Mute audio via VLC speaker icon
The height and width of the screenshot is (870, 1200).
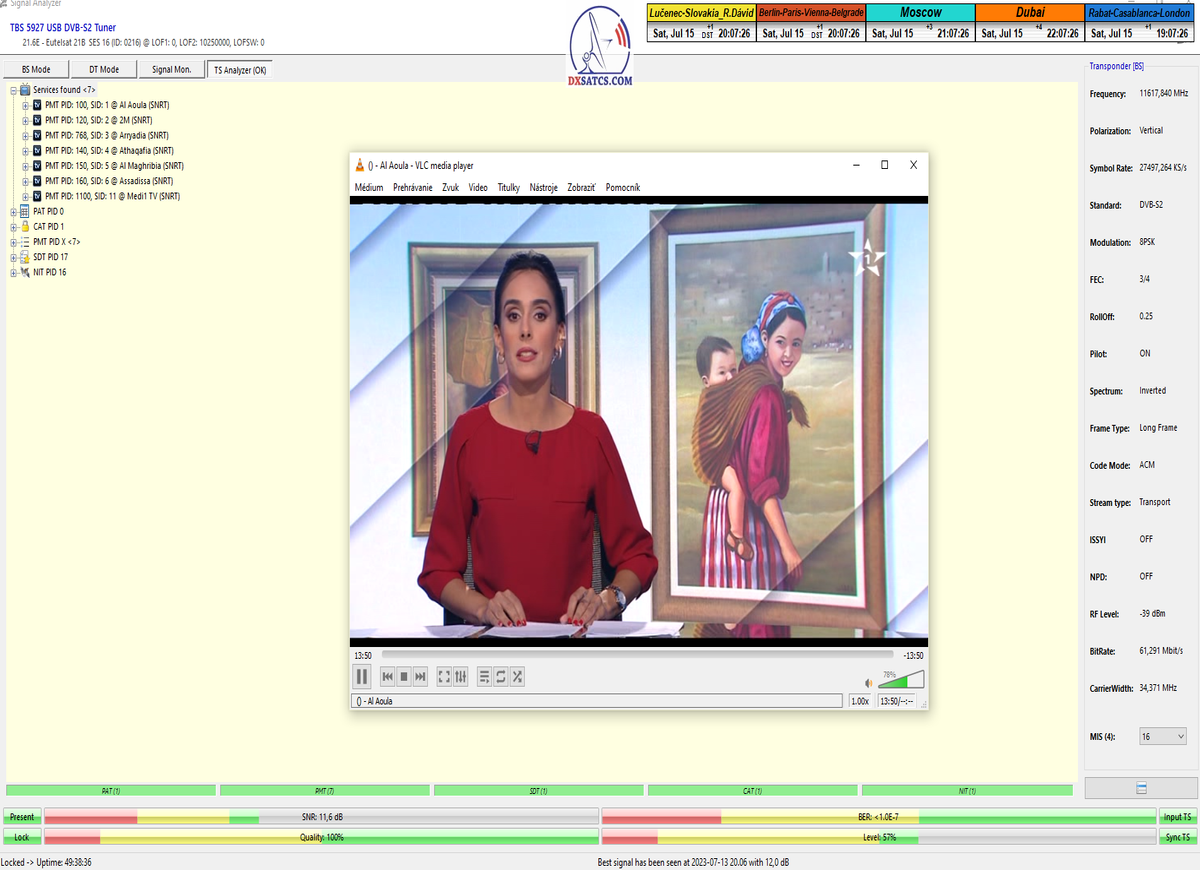[868, 683]
